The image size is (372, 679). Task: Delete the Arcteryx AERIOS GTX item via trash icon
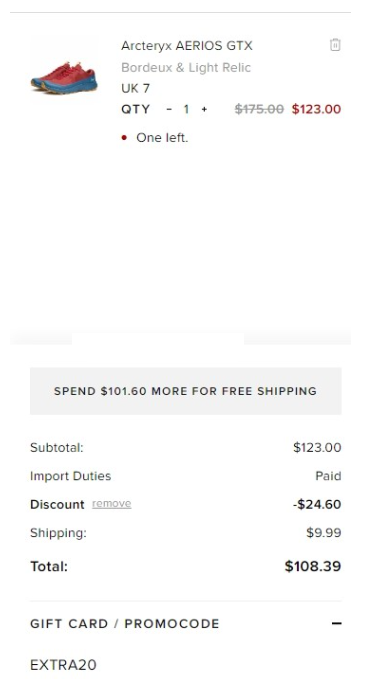coord(335,45)
